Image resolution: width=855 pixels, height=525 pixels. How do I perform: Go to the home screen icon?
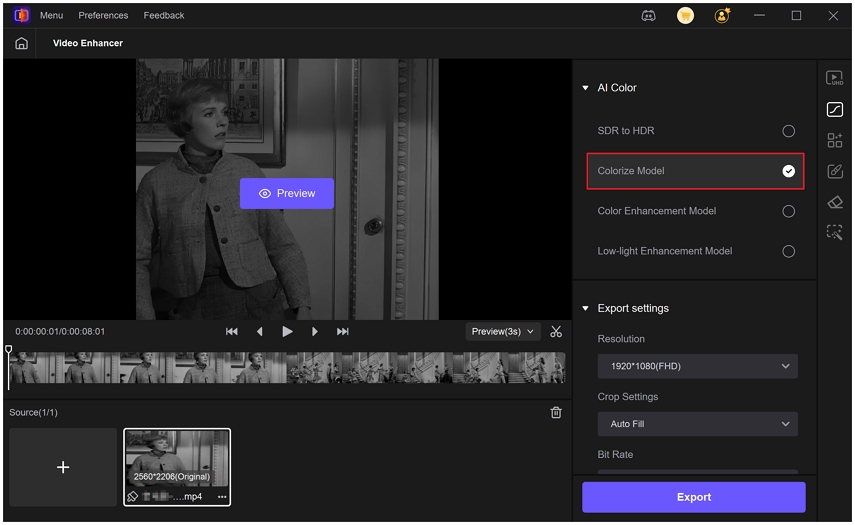(21, 43)
